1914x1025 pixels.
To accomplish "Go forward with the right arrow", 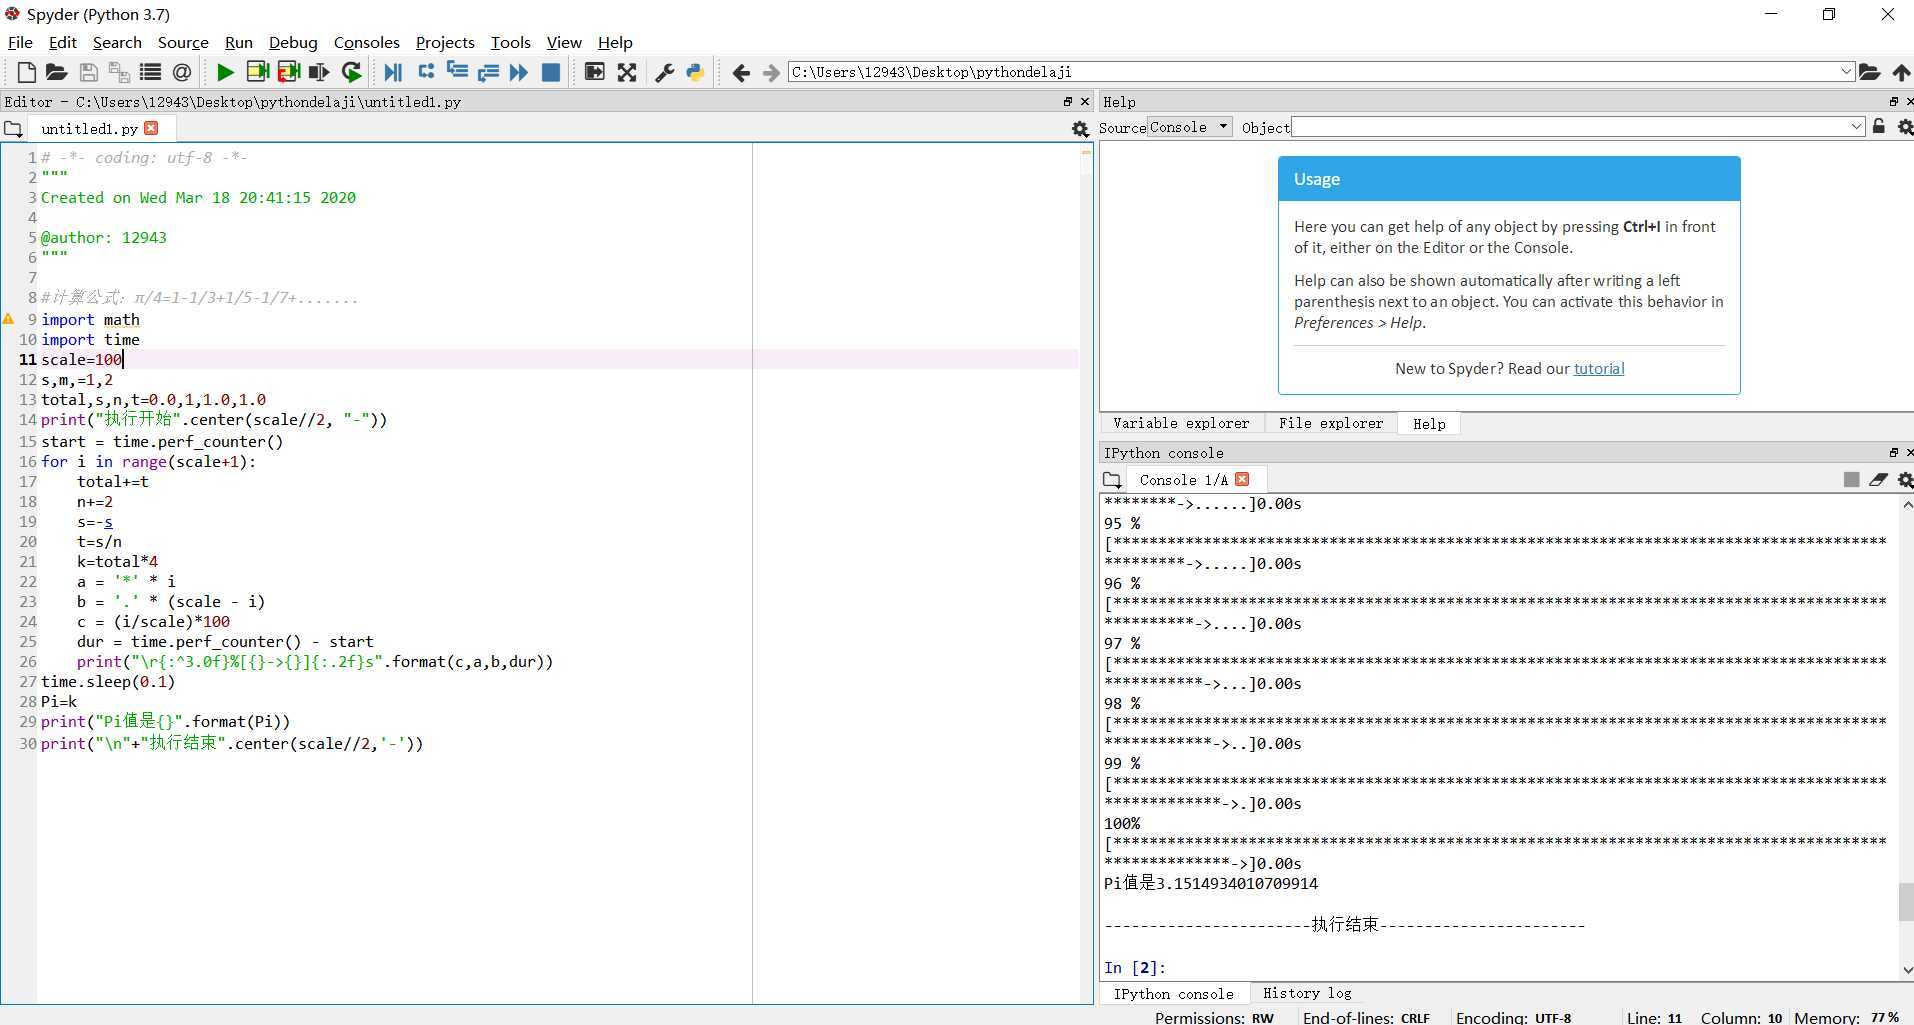I will (771, 72).
